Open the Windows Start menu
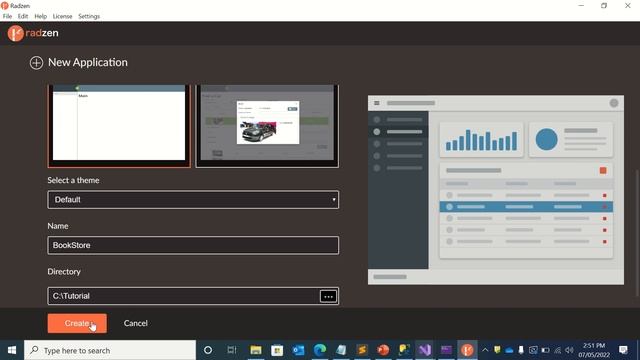This screenshot has width=640, height=360. pos(12,350)
